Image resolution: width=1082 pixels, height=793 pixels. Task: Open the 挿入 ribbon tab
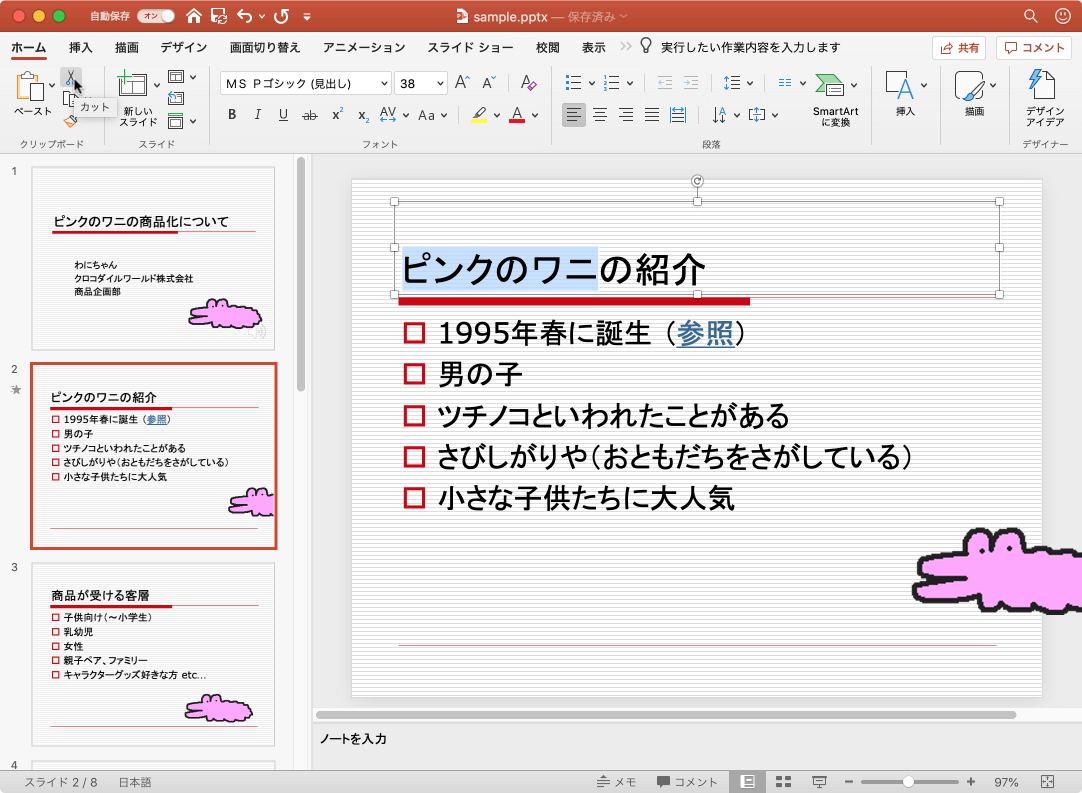click(81, 47)
